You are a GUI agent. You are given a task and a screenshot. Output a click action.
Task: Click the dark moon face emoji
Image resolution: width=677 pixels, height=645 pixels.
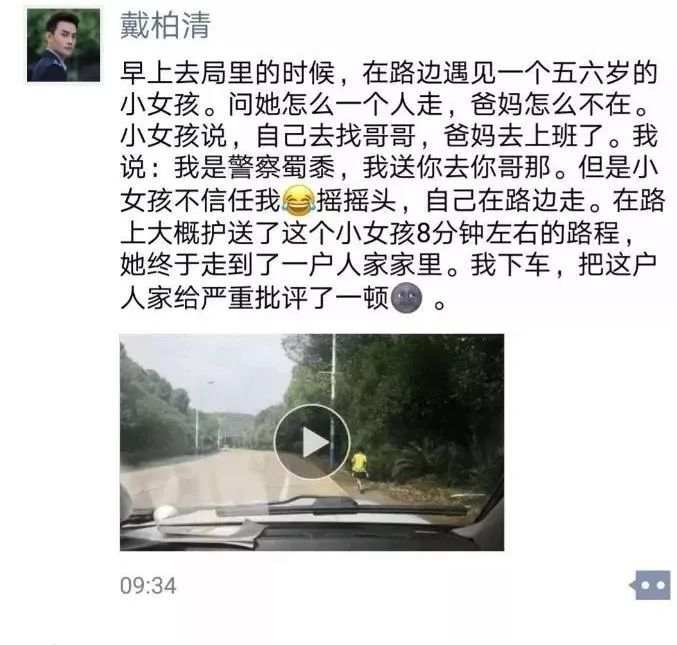pos(406,297)
